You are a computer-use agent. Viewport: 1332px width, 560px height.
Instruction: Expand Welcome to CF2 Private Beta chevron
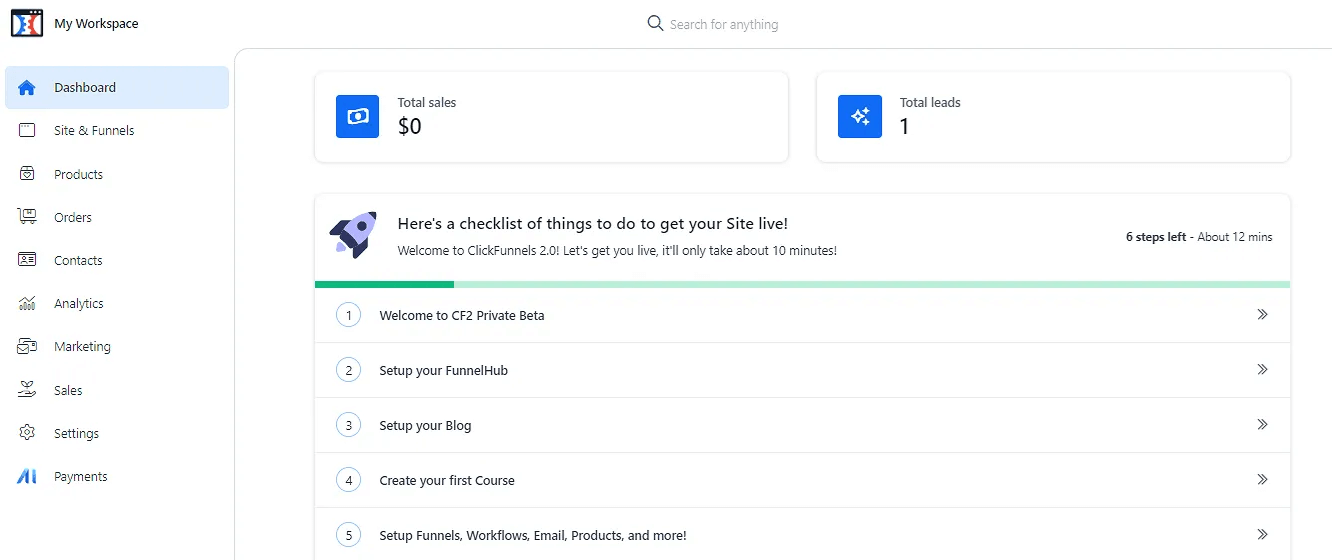point(1262,314)
